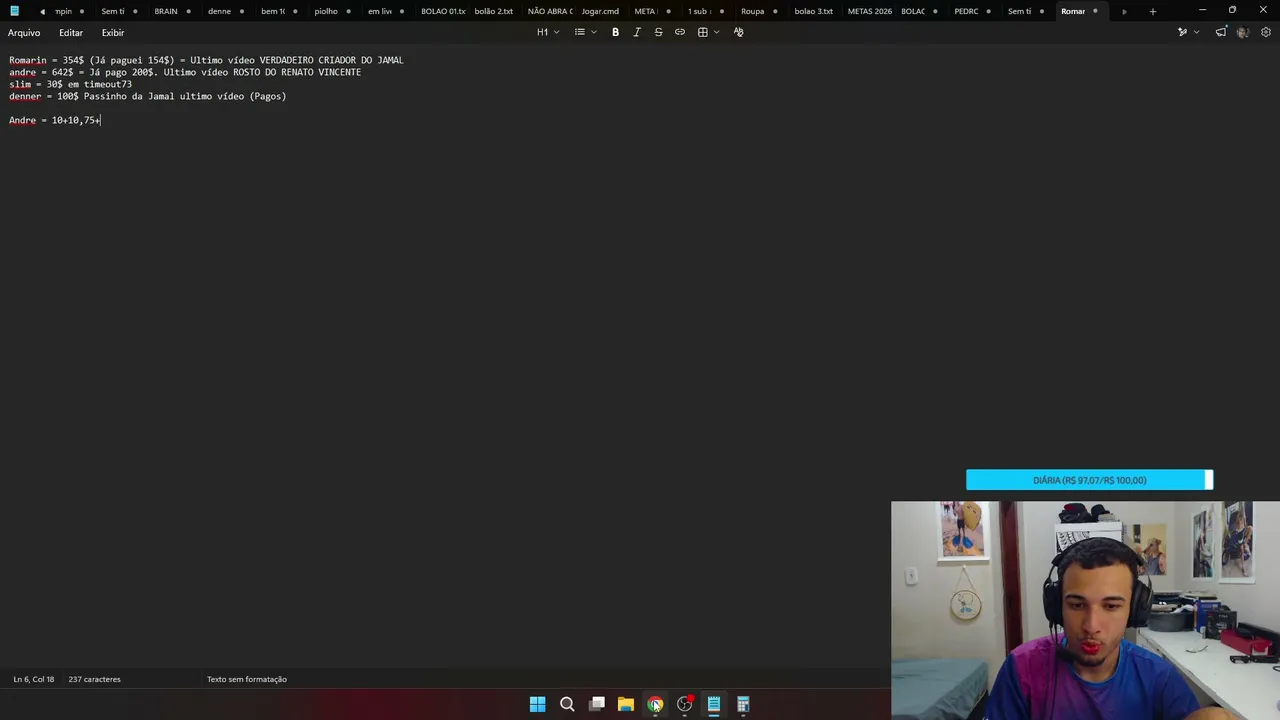Click the webcam overlay video
Viewport: 1280px width, 720px height.
point(1085,610)
